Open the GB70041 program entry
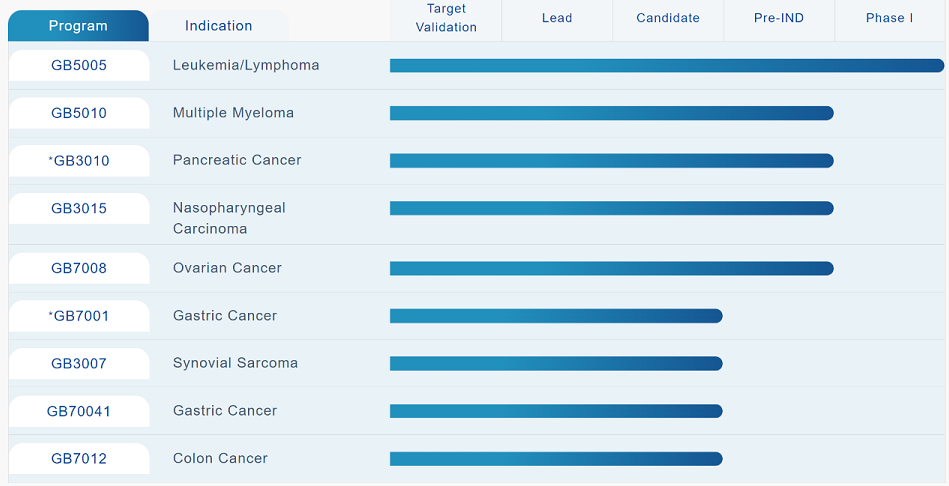 [x=79, y=412]
